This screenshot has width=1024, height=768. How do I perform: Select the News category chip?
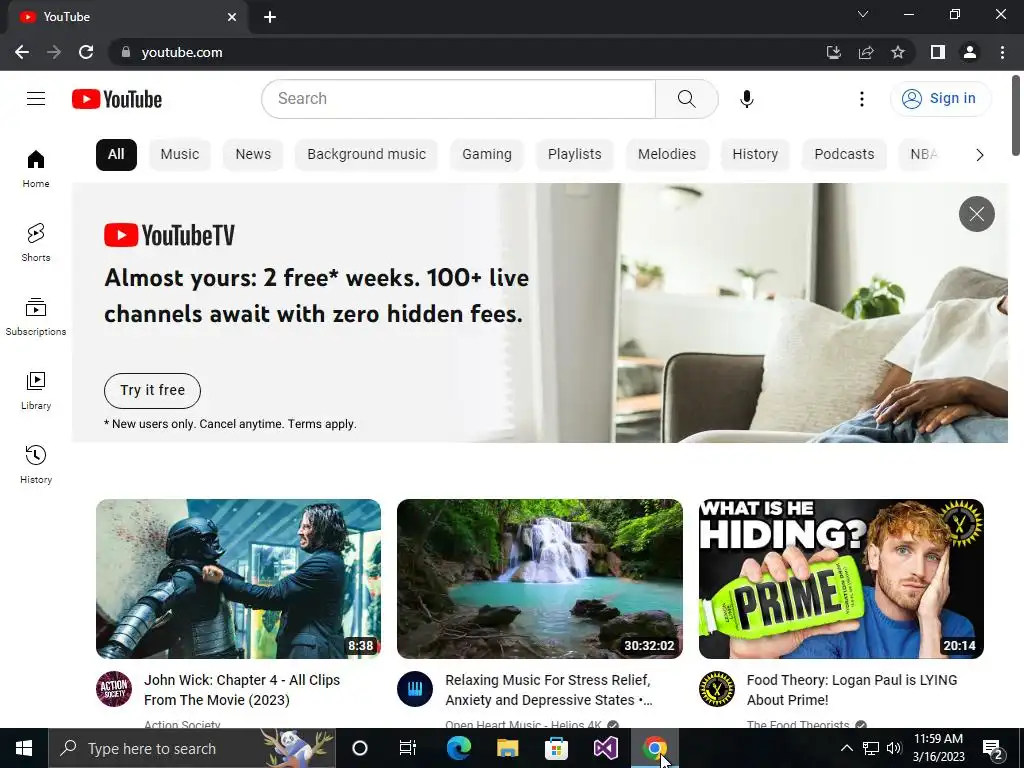pyautogui.click(x=253, y=155)
